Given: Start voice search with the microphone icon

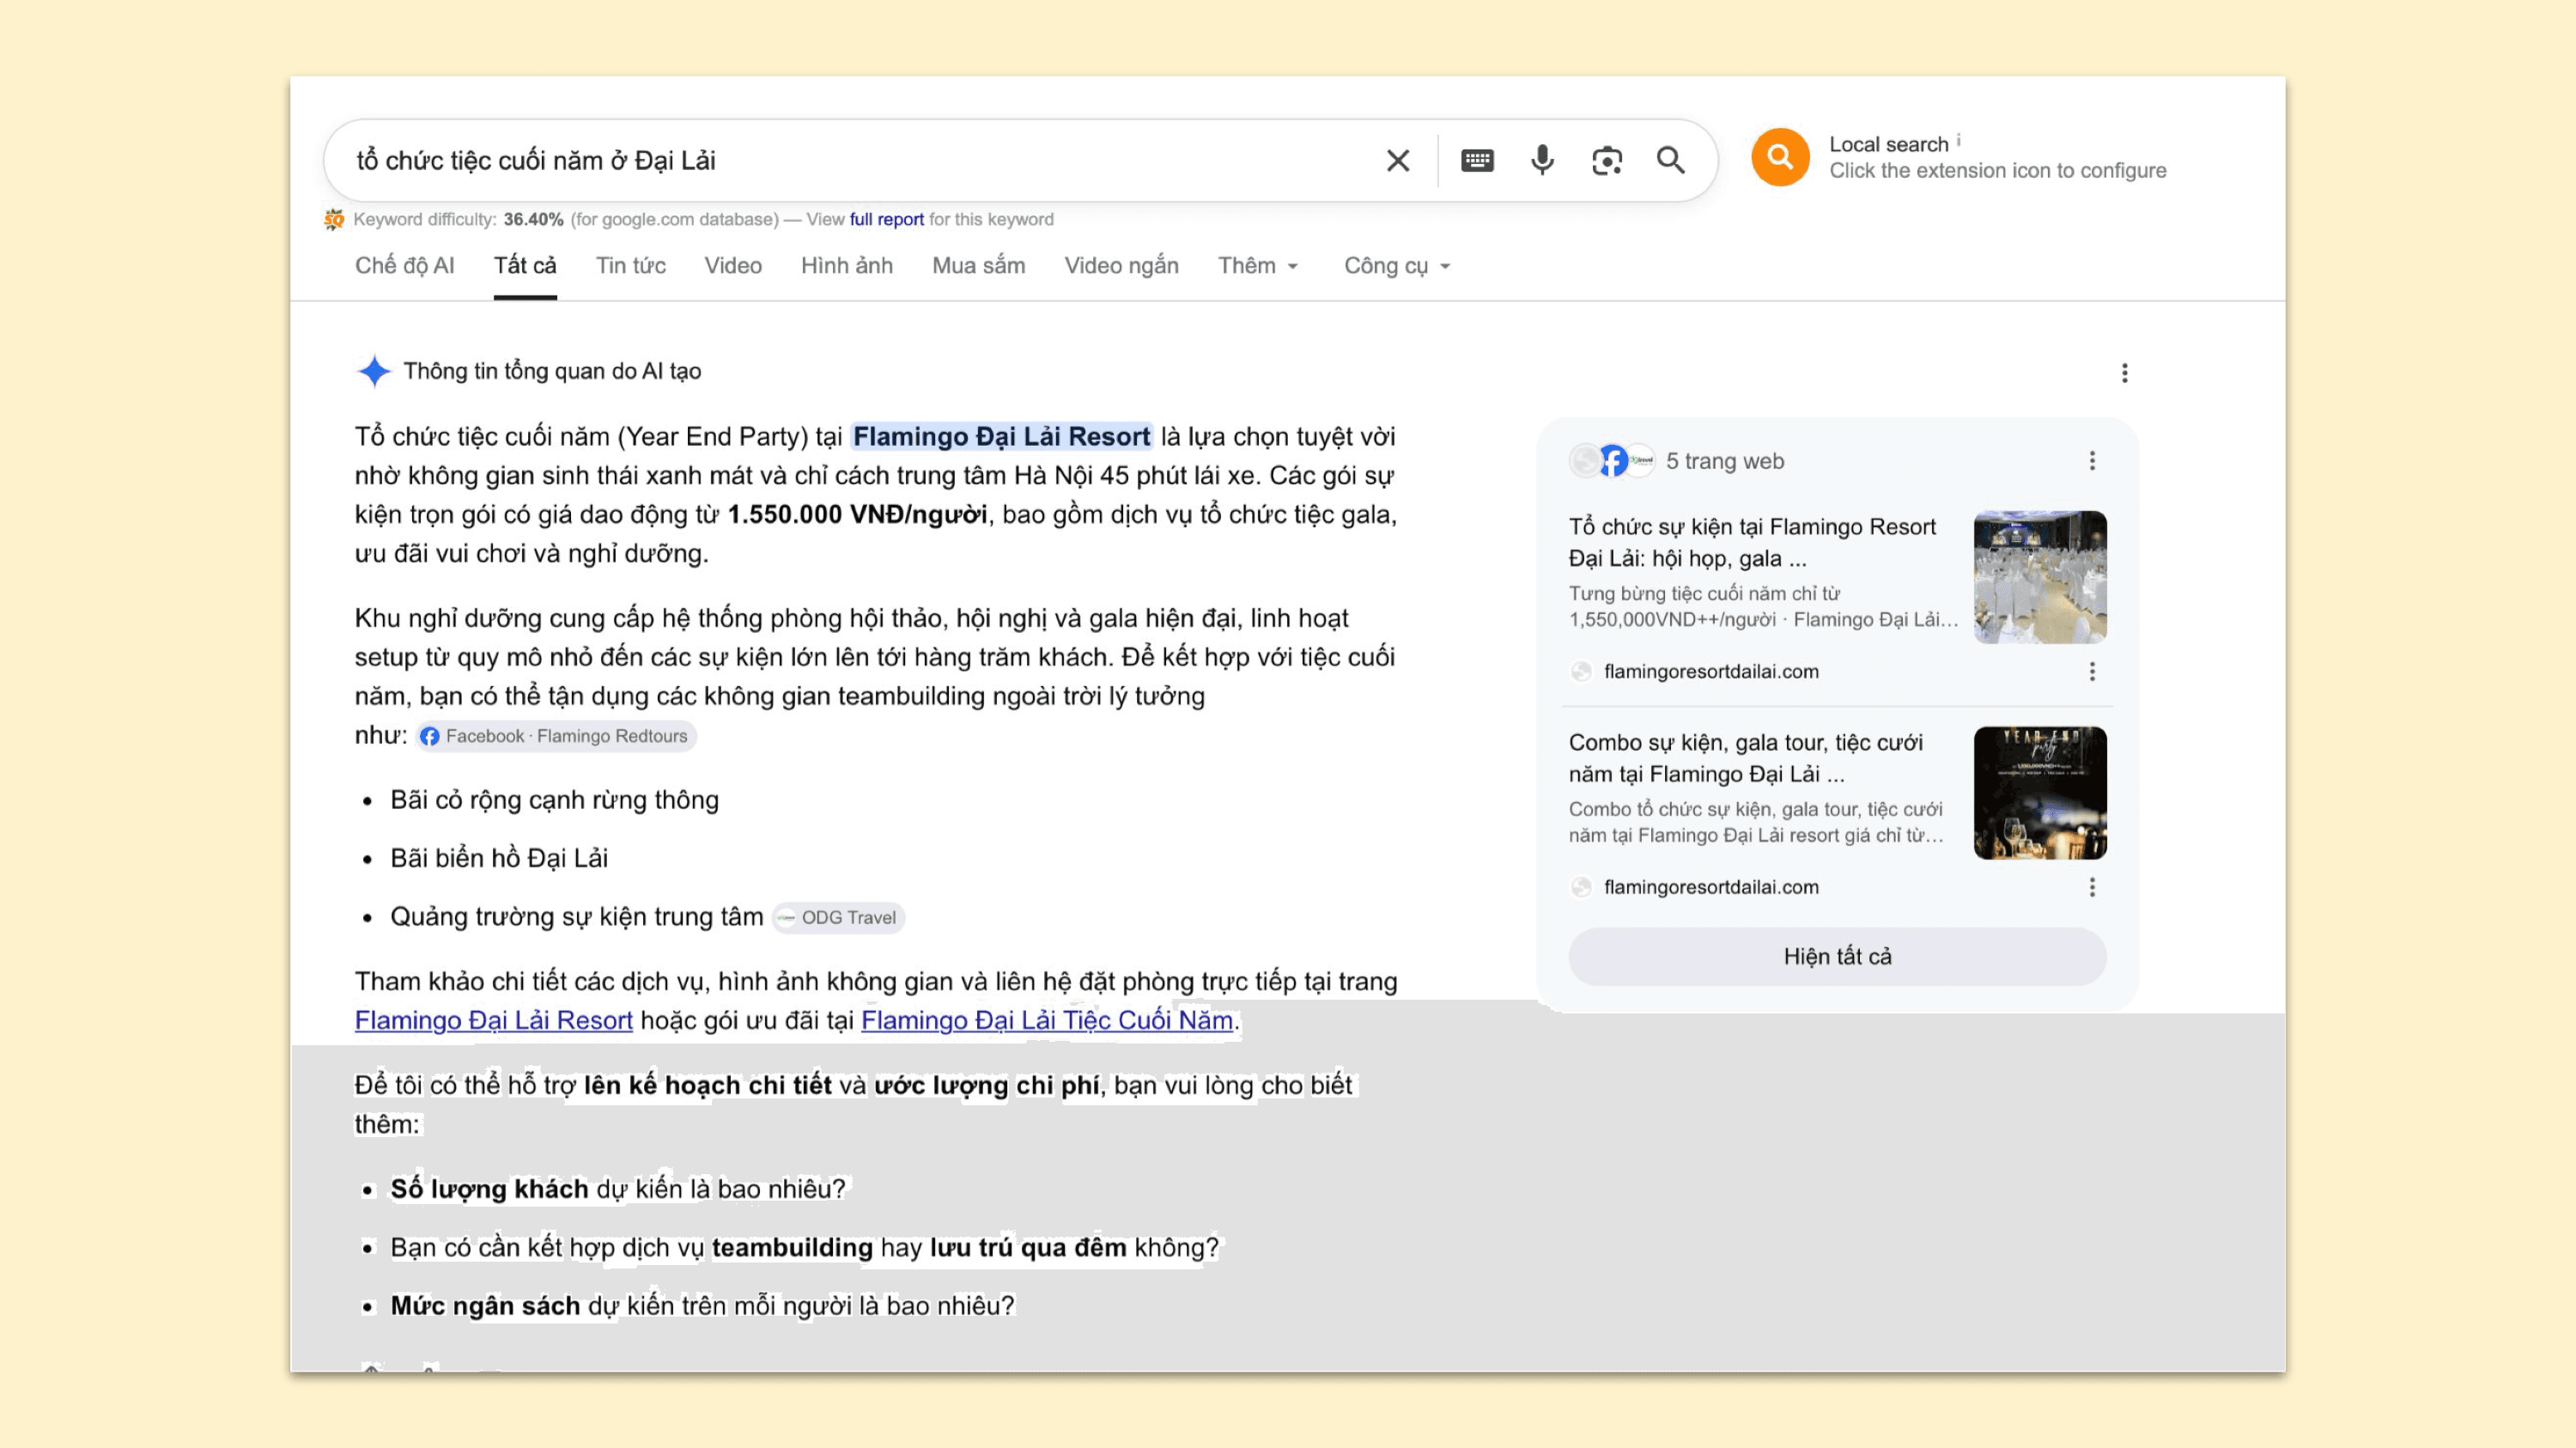Looking at the screenshot, I should point(1542,160).
